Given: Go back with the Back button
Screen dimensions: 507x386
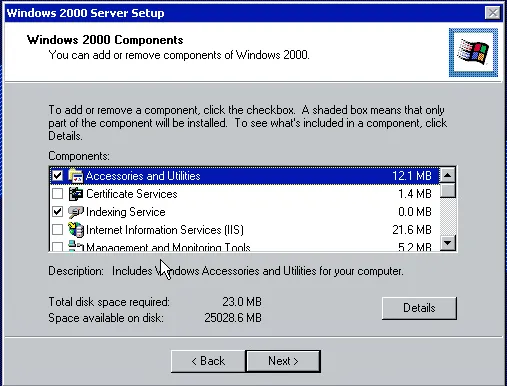Looking at the screenshot, I should pos(208,361).
